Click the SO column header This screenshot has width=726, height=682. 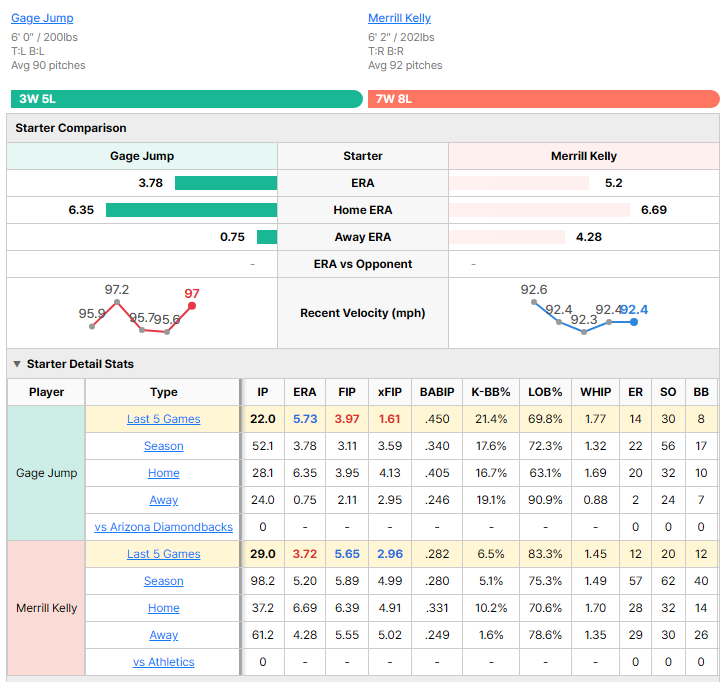(x=668, y=392)
